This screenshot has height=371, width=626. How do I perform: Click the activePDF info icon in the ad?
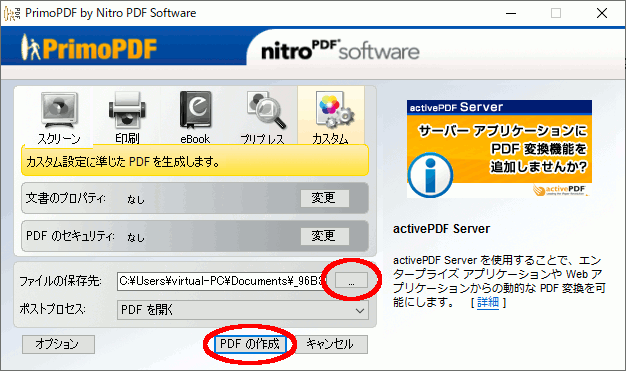tap(430, 175)
